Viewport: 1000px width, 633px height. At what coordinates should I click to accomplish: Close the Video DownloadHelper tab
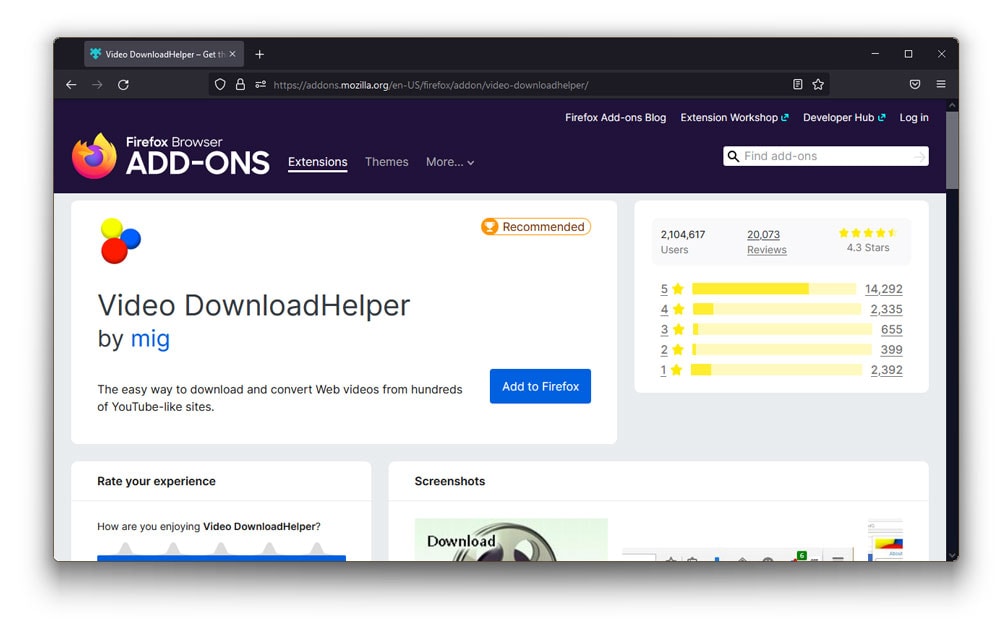[x=232, y=54]
